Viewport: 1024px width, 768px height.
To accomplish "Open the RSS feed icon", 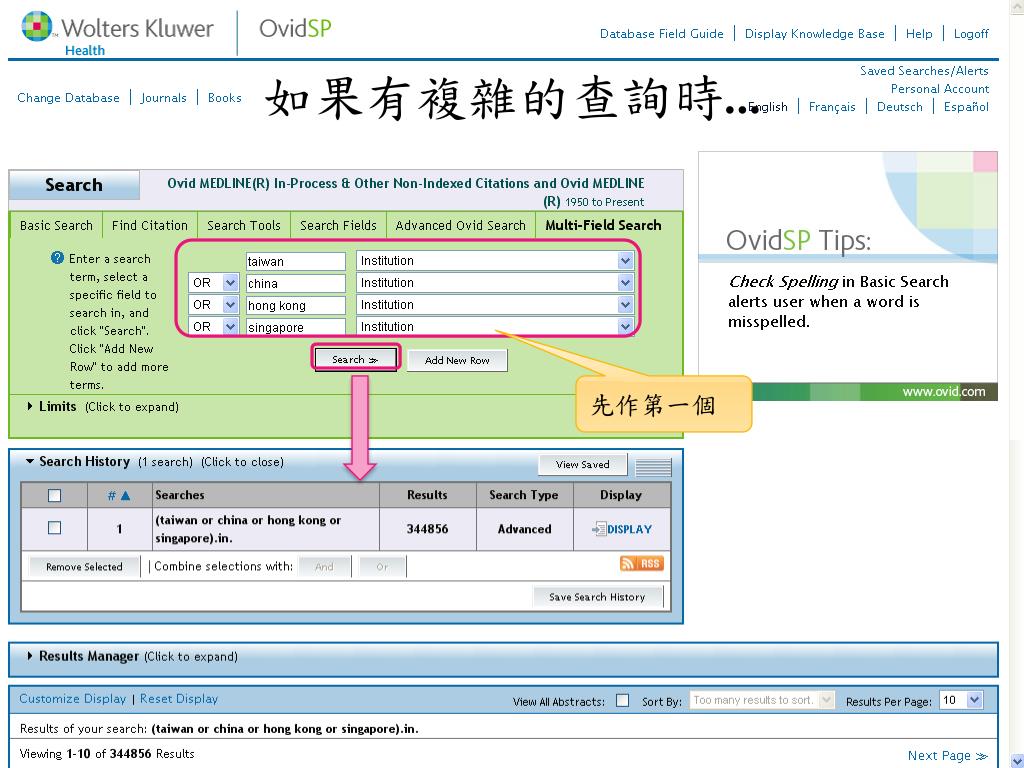I will (641, 564).
